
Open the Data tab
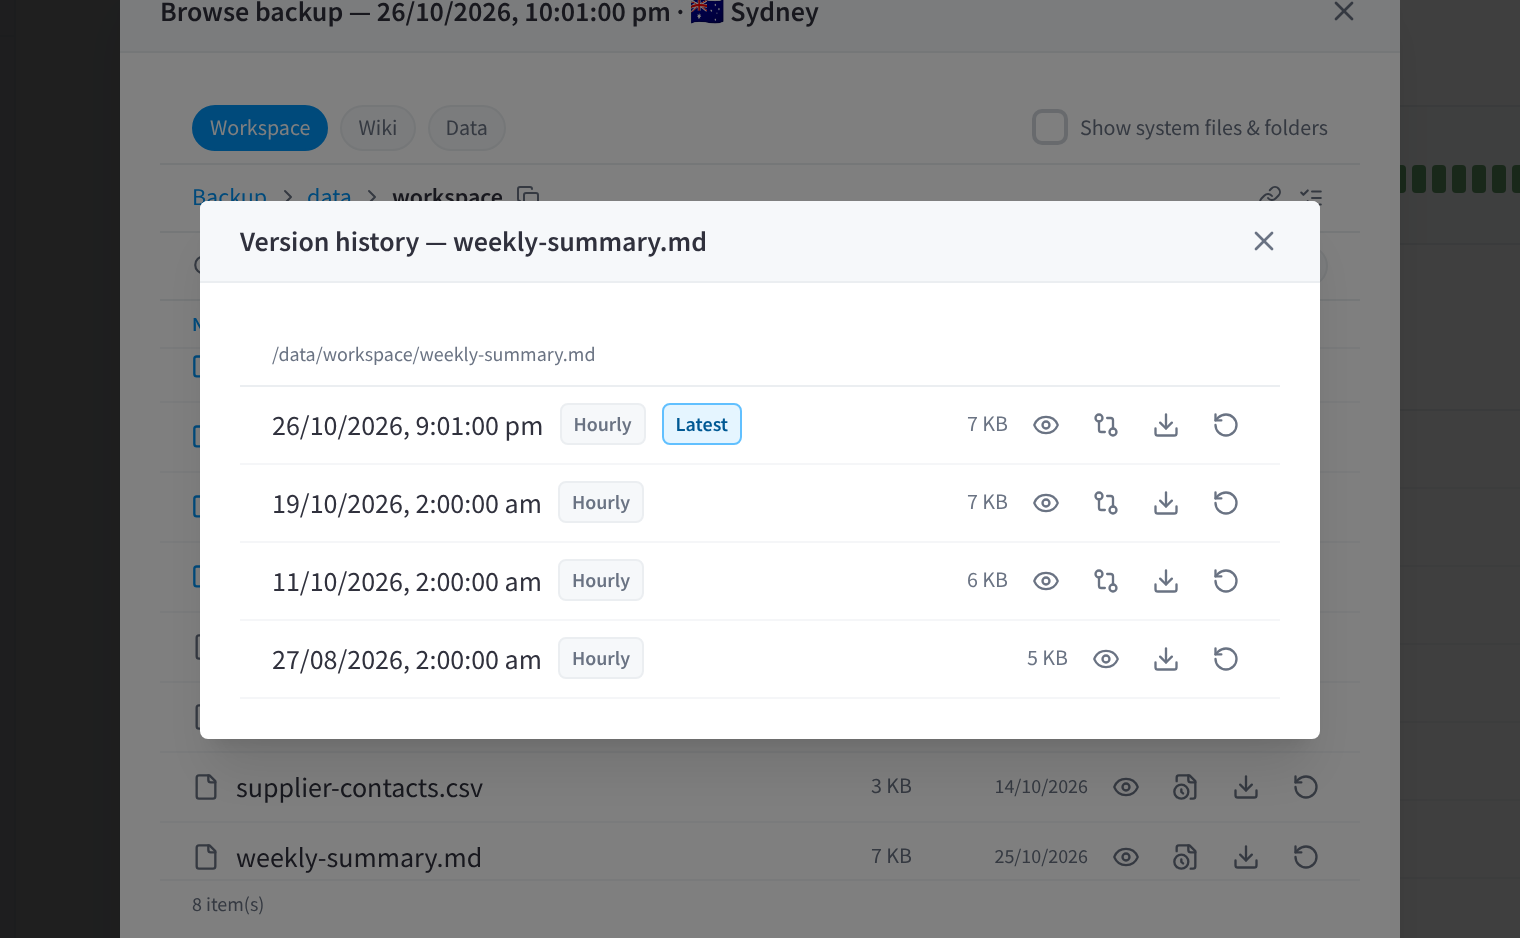(x=467, y=128)
